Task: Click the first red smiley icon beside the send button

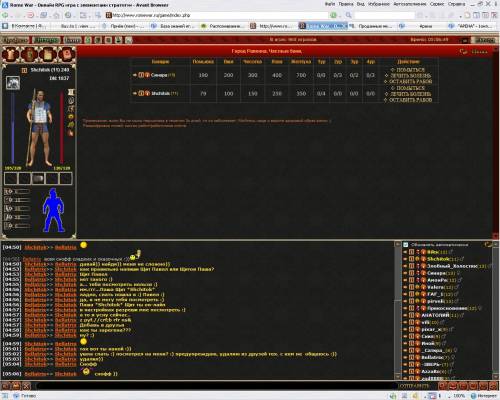Action: click(443, 386)
